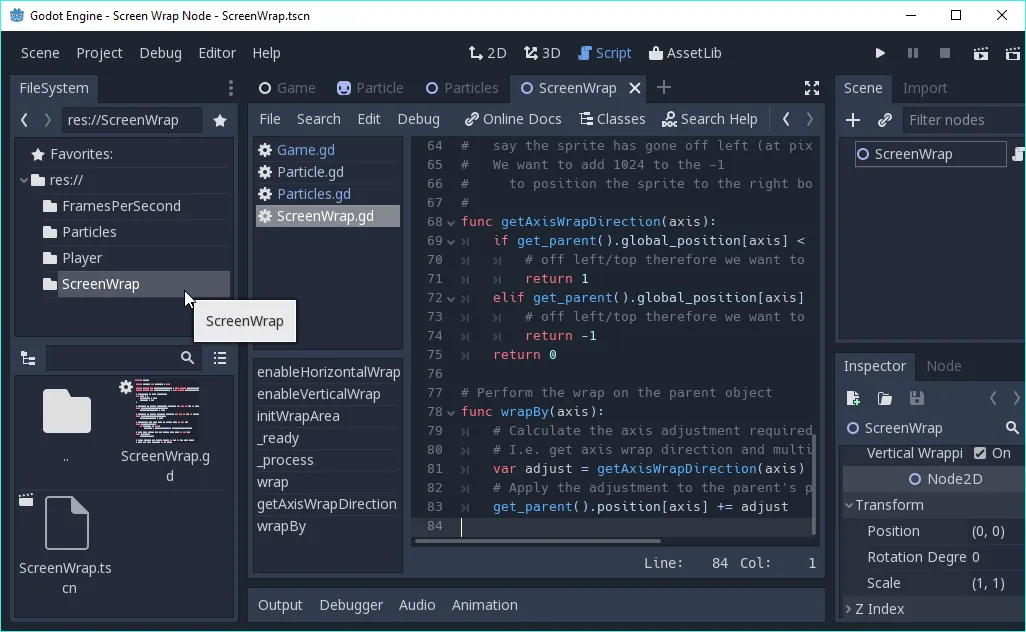Open script editor File menu
The height and width of the screenshot is (632, 1026).
pos(270,119)
